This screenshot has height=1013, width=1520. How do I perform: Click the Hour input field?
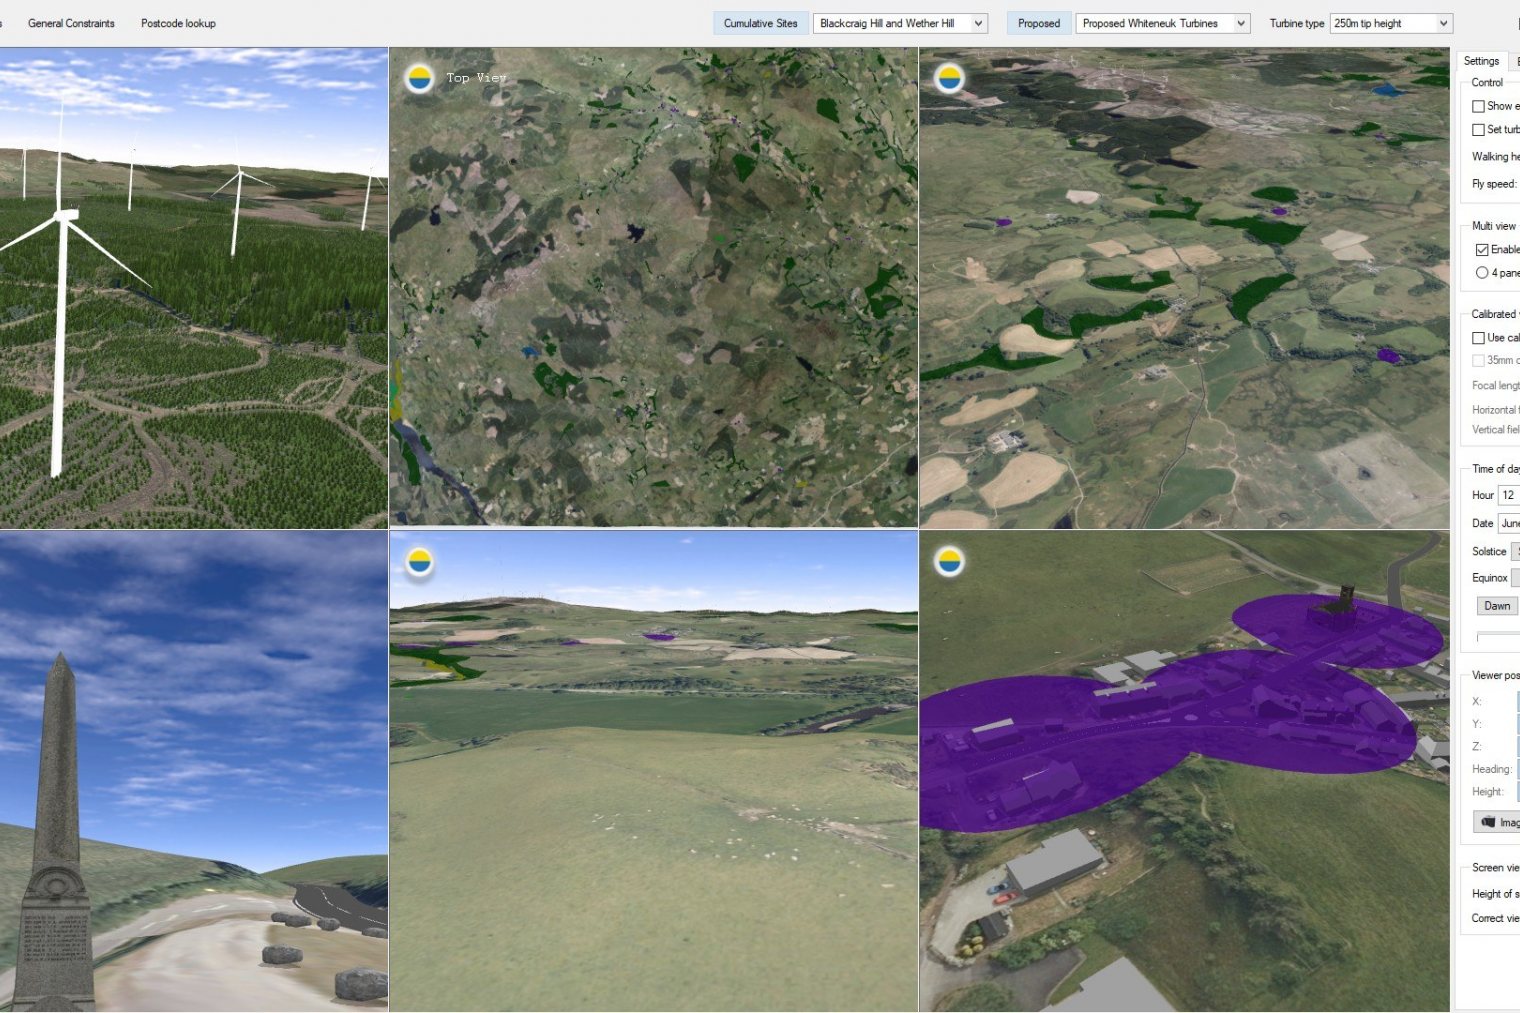[x=1508, y=495]
